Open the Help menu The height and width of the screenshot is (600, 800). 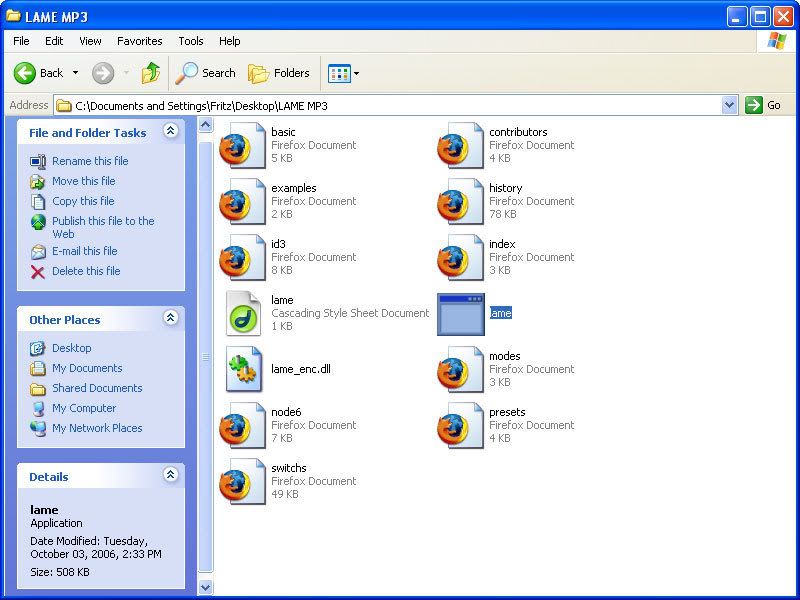point(230,41)
